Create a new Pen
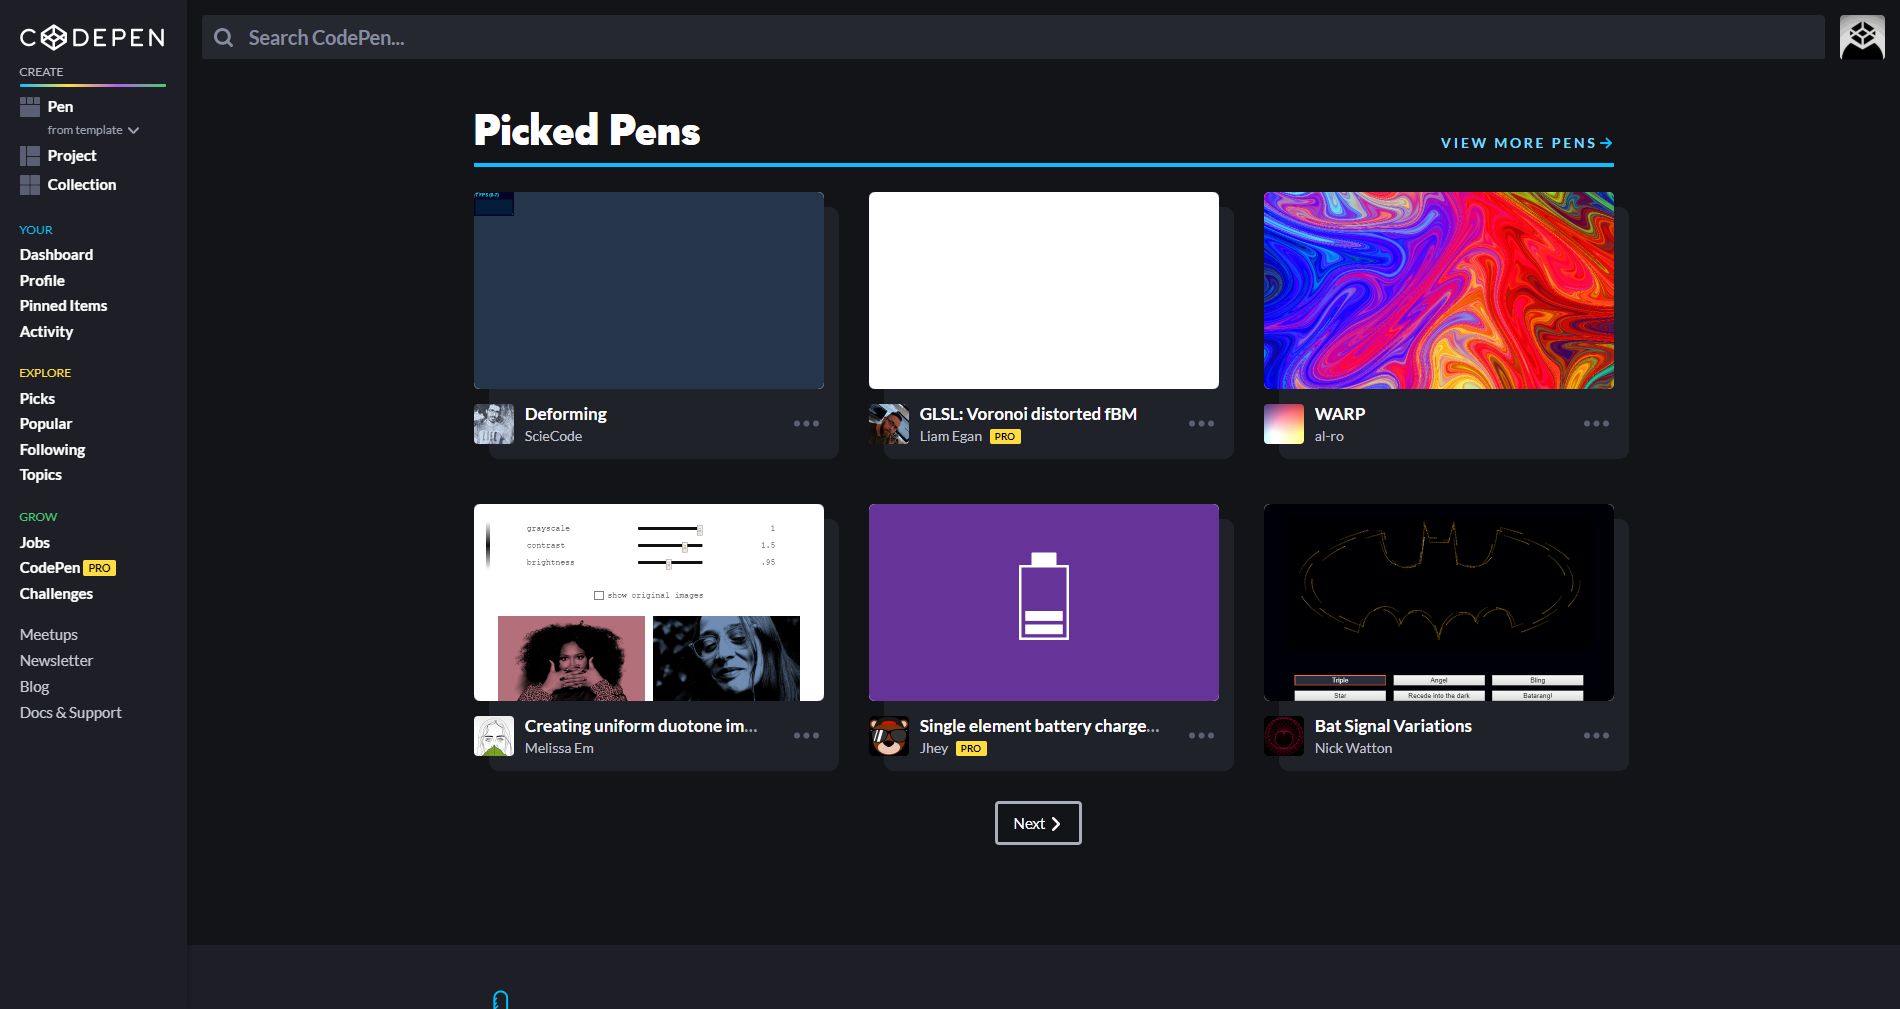 coord(60,107)
